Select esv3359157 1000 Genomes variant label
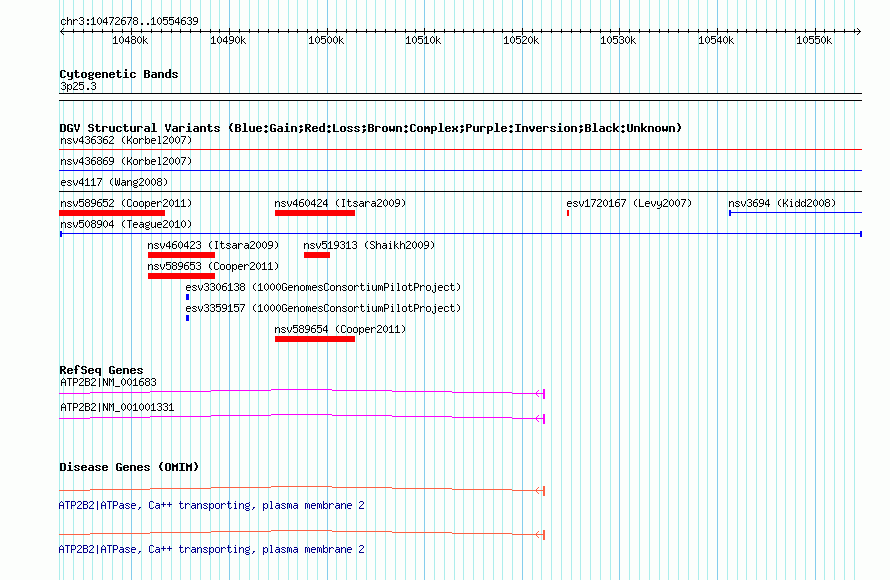Image resolution: width=890 pixels, height=580 pixels. [x=323, y=308]
